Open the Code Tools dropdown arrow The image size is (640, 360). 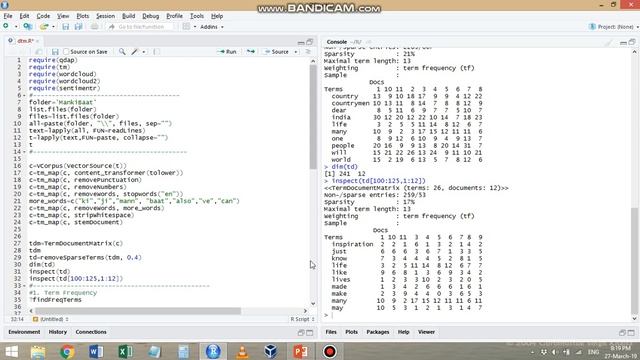tap(144, 52)
